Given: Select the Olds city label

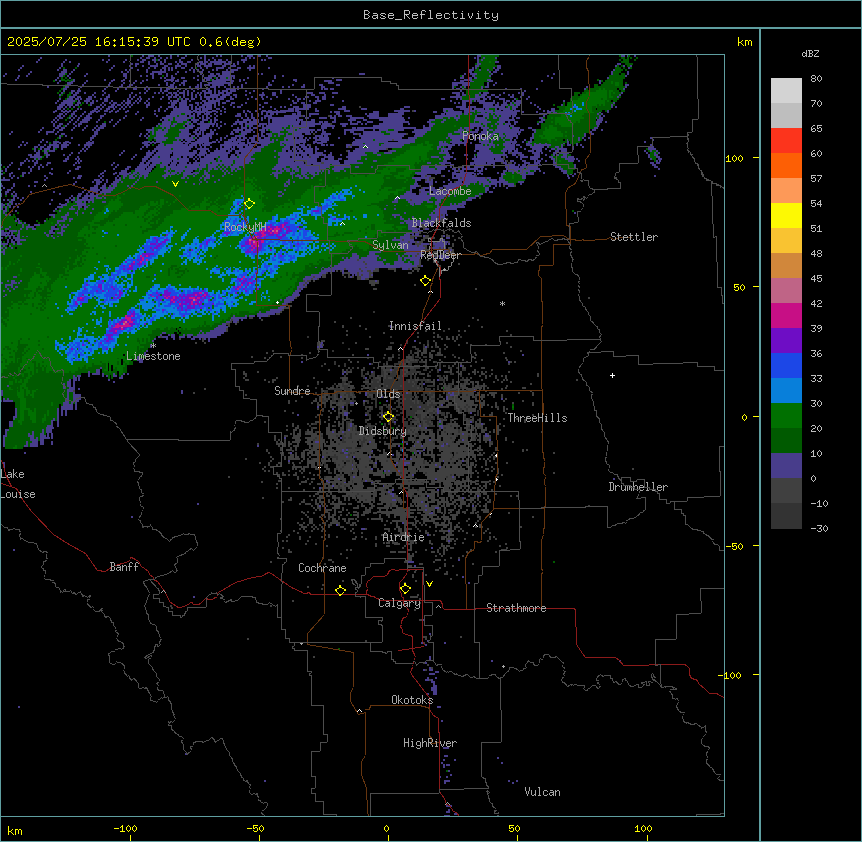Looking at the screenshot, I should [x=388, y=394].
